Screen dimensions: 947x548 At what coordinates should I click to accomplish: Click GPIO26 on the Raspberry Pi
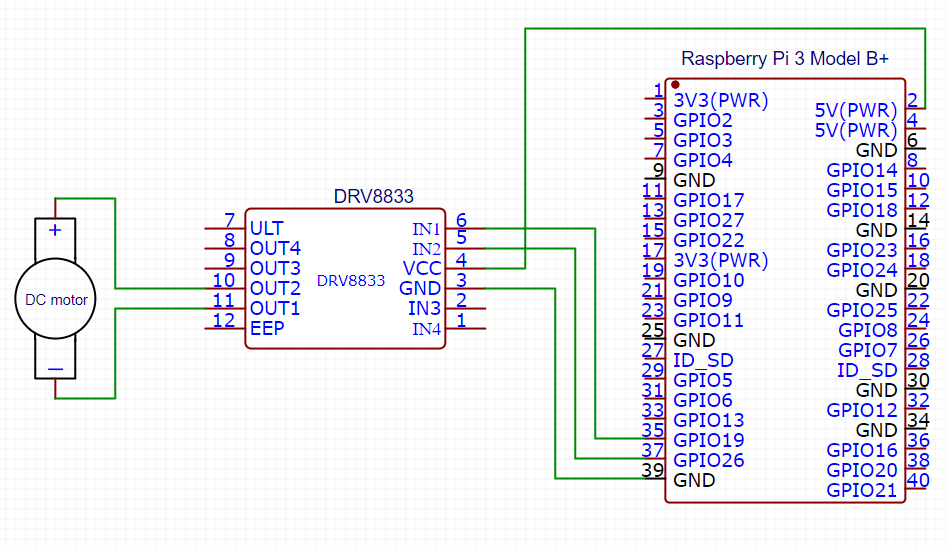click(x=708, y=460)
